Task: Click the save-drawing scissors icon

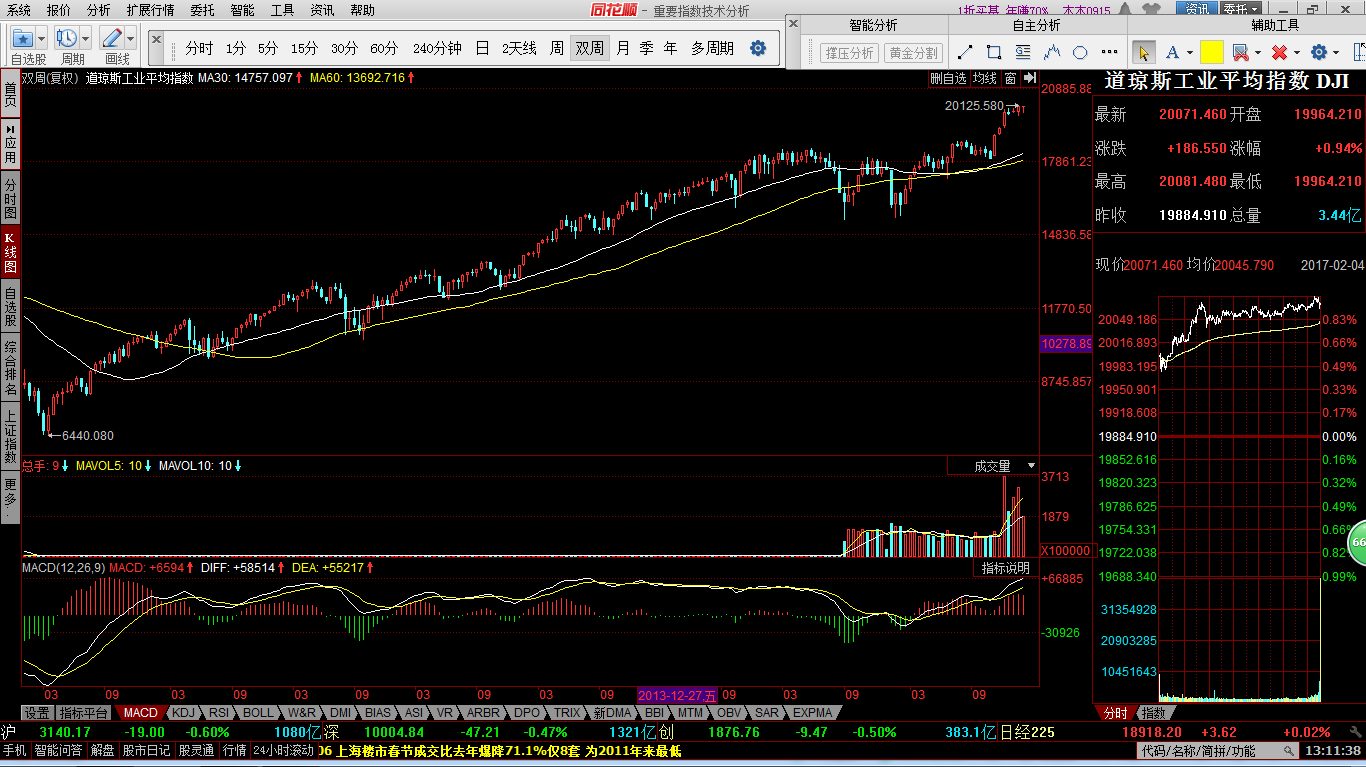Action: tap(1240, 52)
